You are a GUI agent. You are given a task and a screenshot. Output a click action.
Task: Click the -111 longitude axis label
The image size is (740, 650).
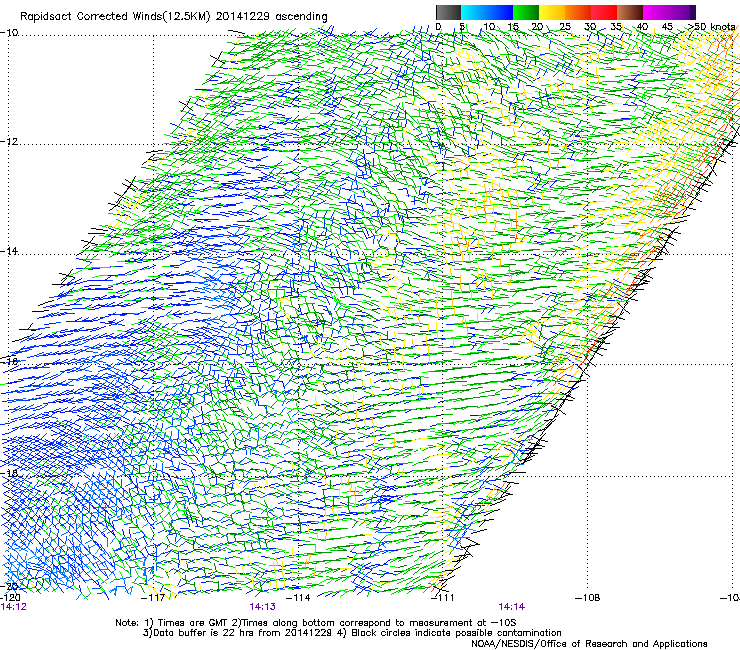point(443,598)
